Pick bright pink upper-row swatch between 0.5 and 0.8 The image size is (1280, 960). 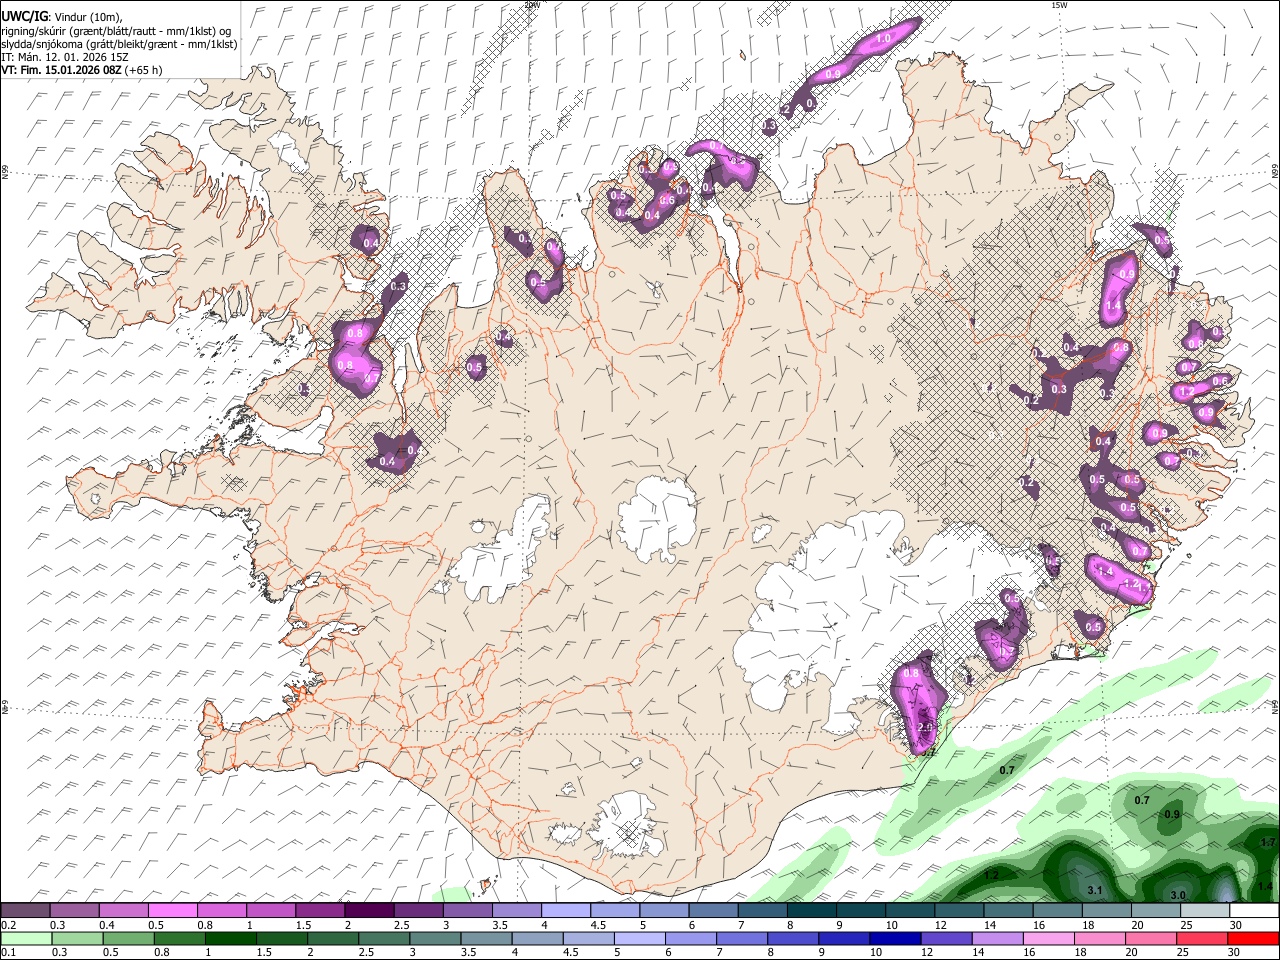coord(172,911)
